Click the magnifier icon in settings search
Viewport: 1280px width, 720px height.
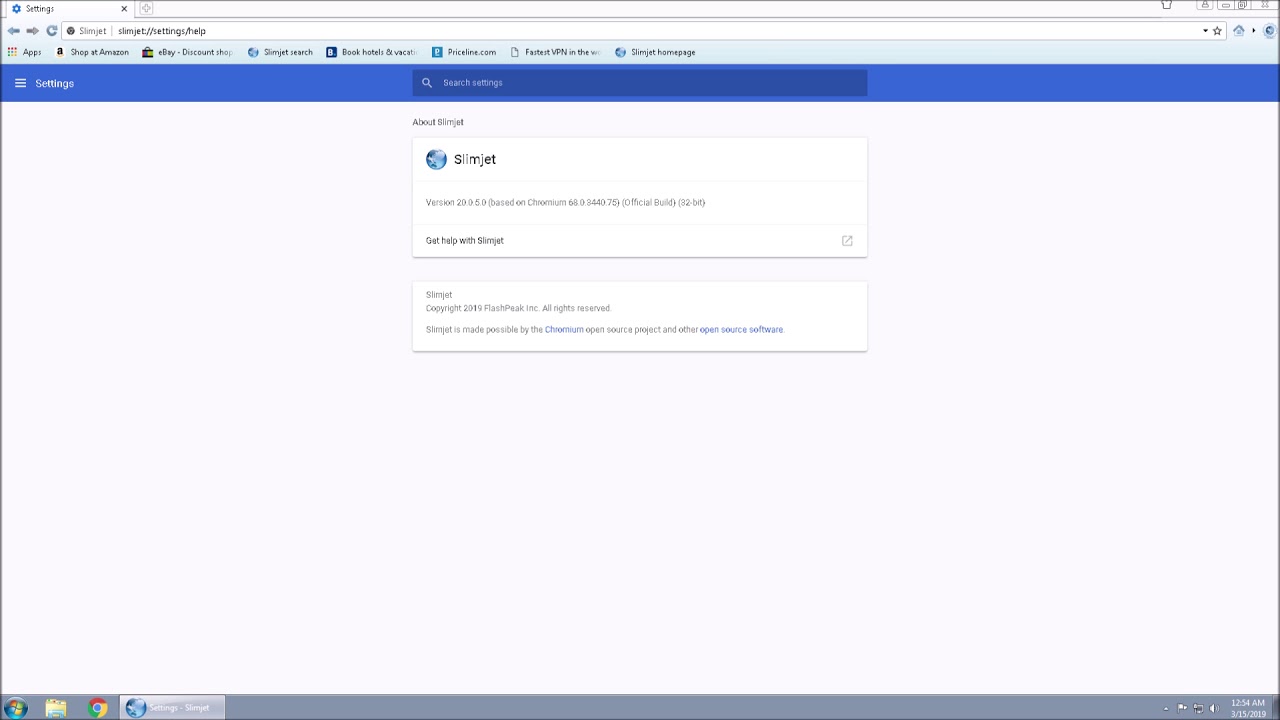tap(427, 83)
